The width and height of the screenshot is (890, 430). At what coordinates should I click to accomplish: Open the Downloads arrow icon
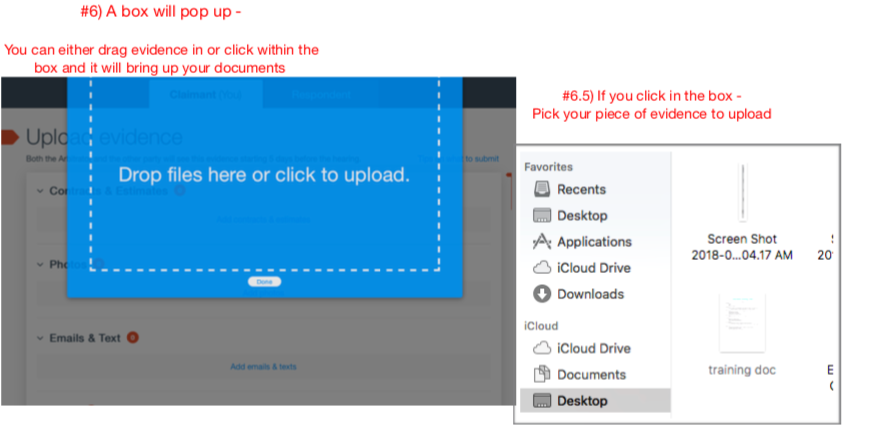coord(541,294)
